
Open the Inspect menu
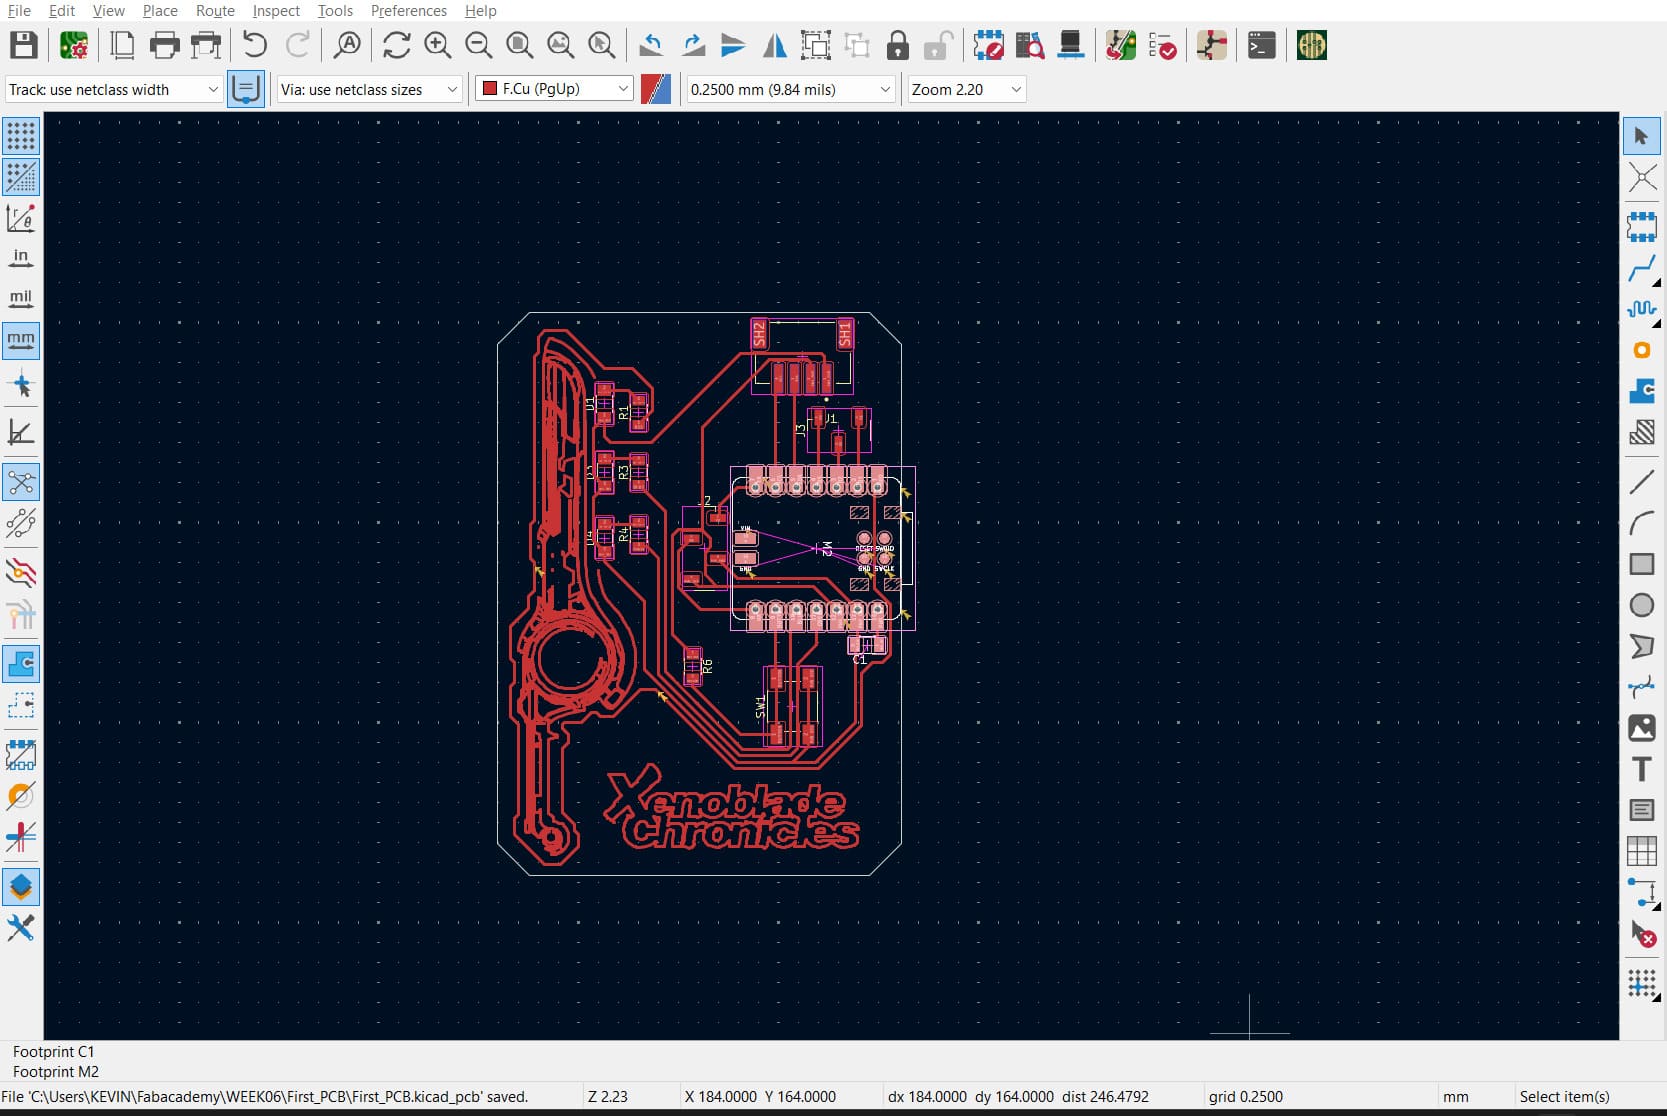coord(275,11)
